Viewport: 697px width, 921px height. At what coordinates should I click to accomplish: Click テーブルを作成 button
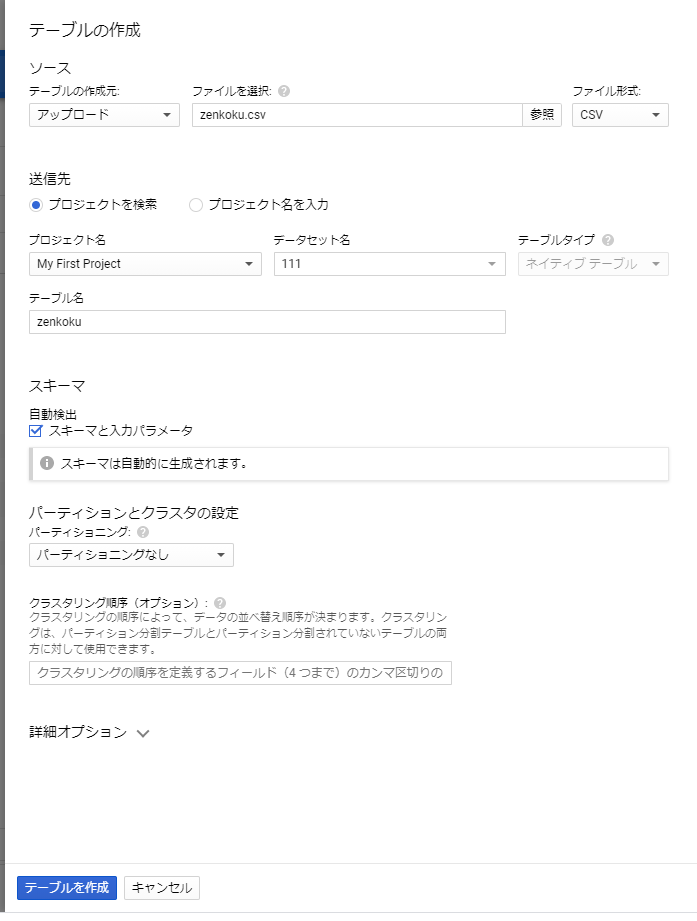click(x=67, y=888)
